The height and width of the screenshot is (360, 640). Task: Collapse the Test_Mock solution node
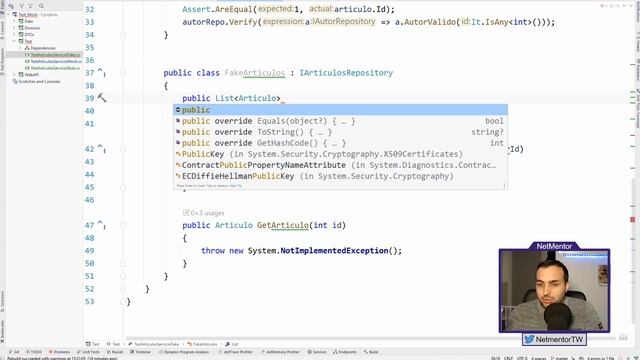pyautogui.click(x=8, y=15)
